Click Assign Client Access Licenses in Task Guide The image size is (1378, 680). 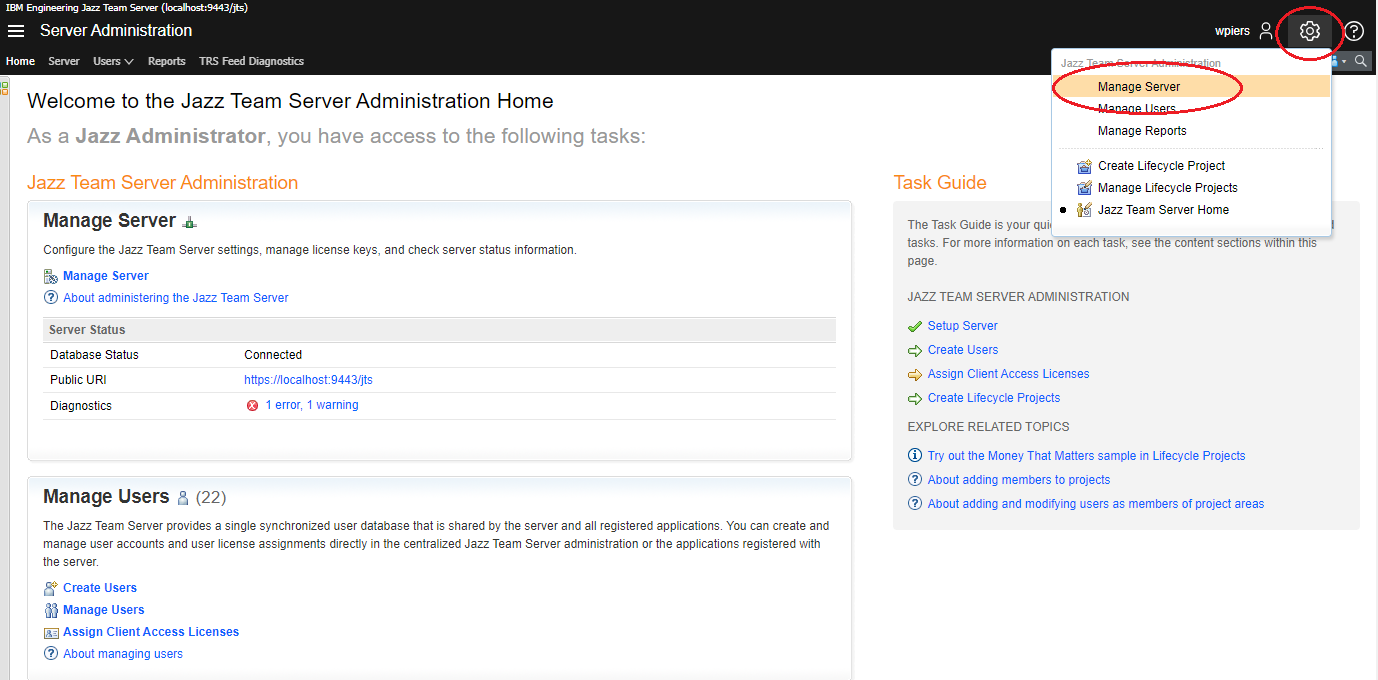(1009, 374)
